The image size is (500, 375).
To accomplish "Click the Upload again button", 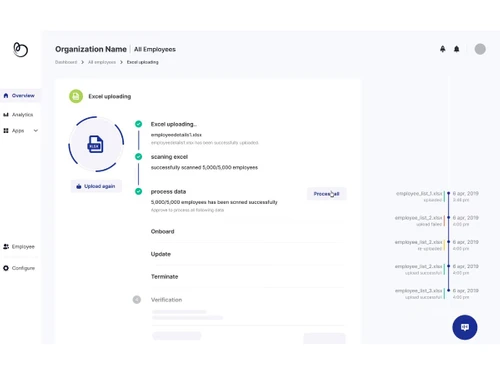I will (96, 186).
